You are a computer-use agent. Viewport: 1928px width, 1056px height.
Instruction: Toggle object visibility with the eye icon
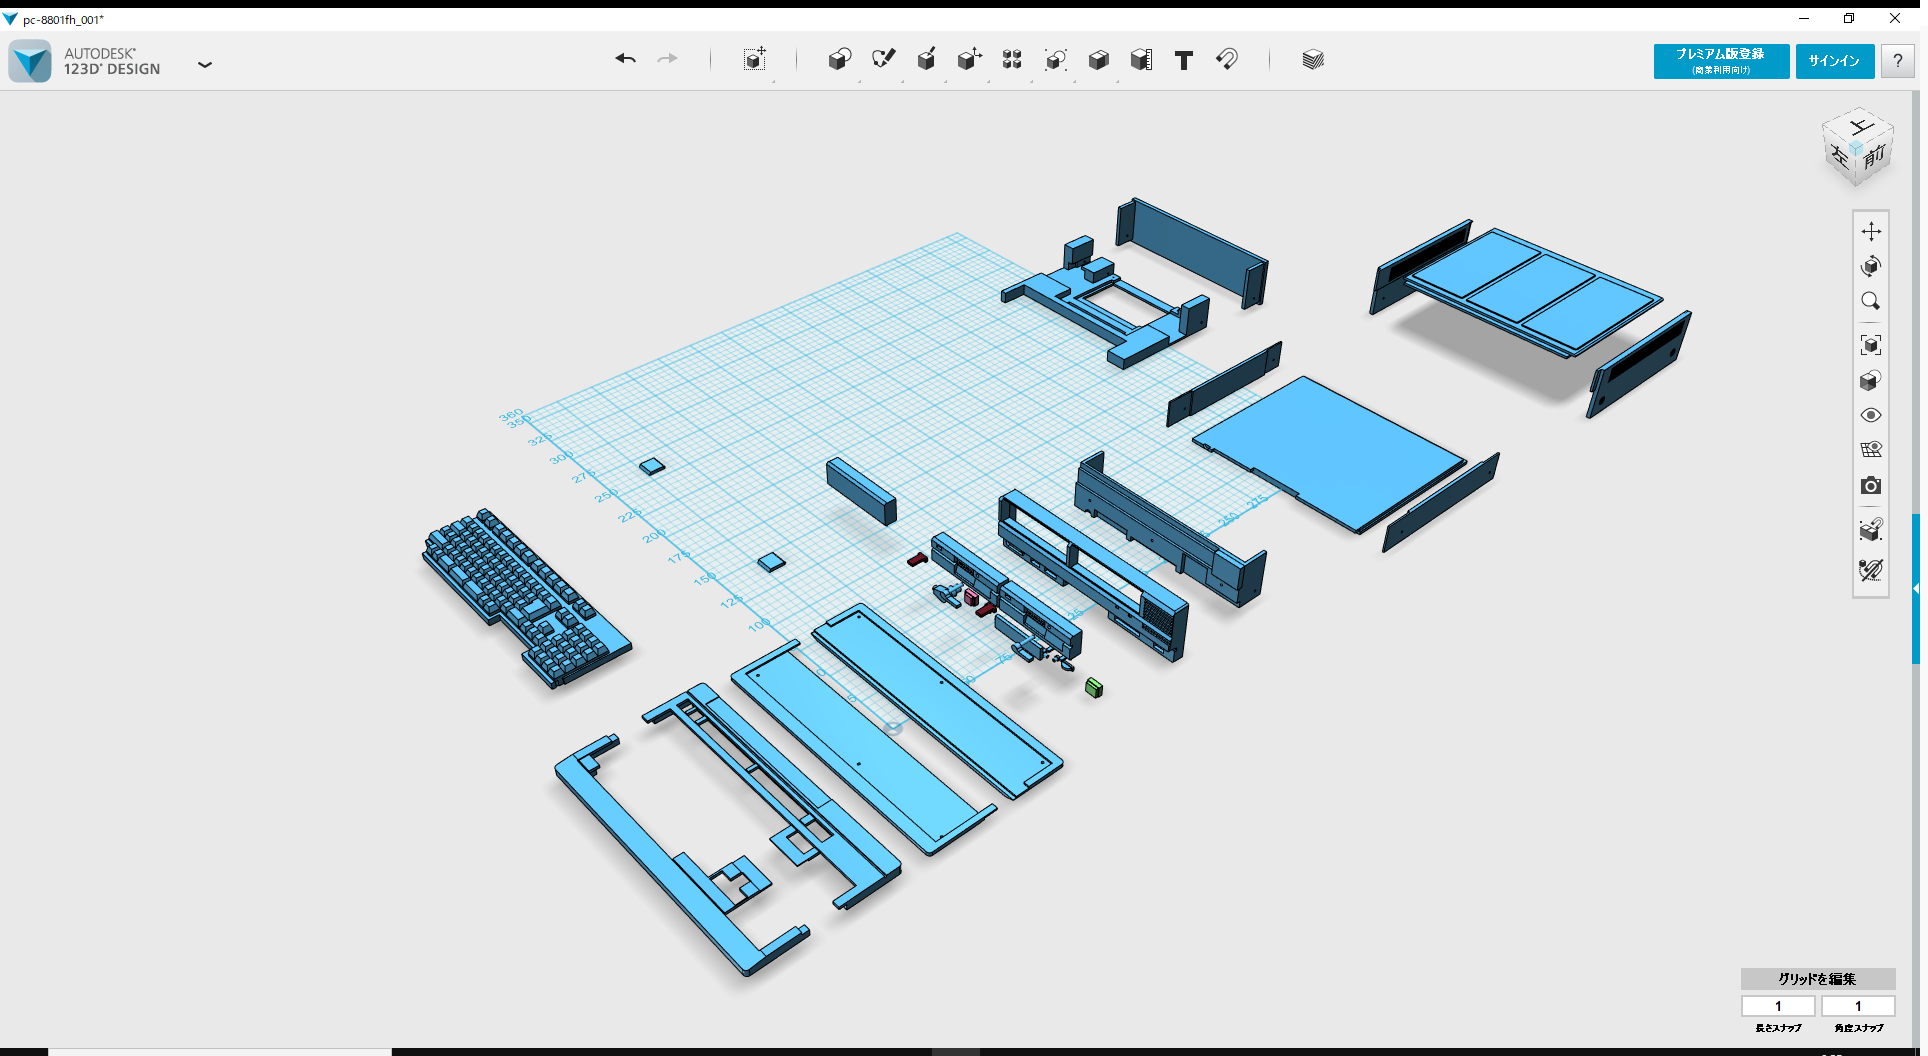pyautogui.click(x=1872, y=415)
